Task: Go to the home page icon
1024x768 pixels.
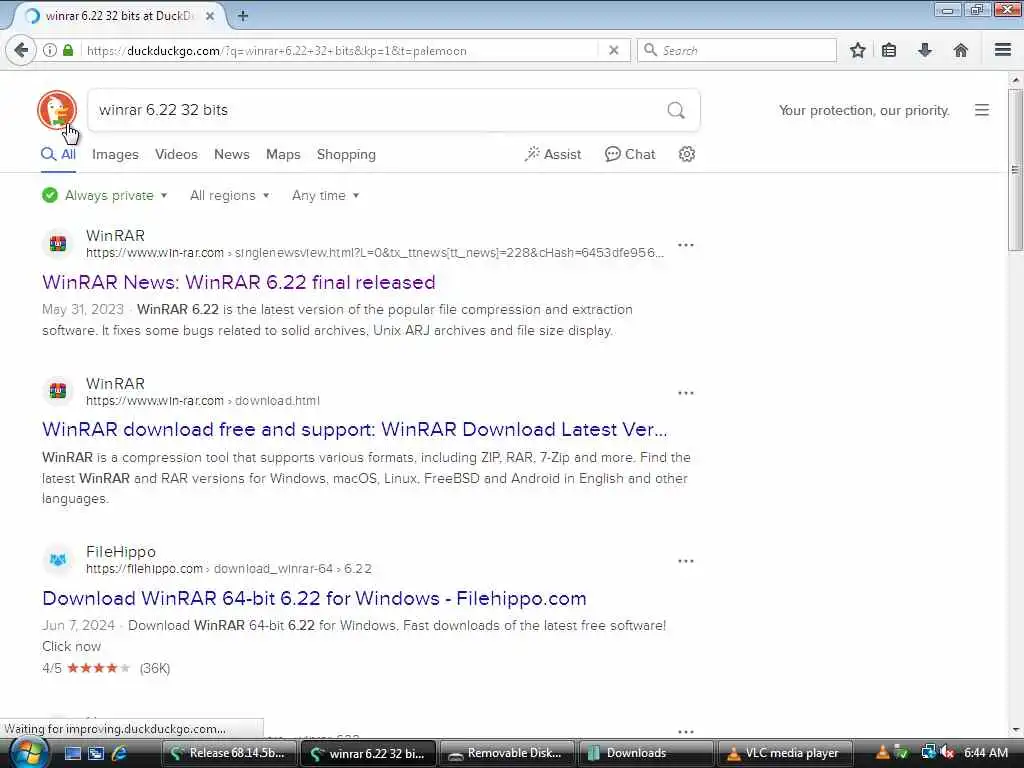Action: 960,50
